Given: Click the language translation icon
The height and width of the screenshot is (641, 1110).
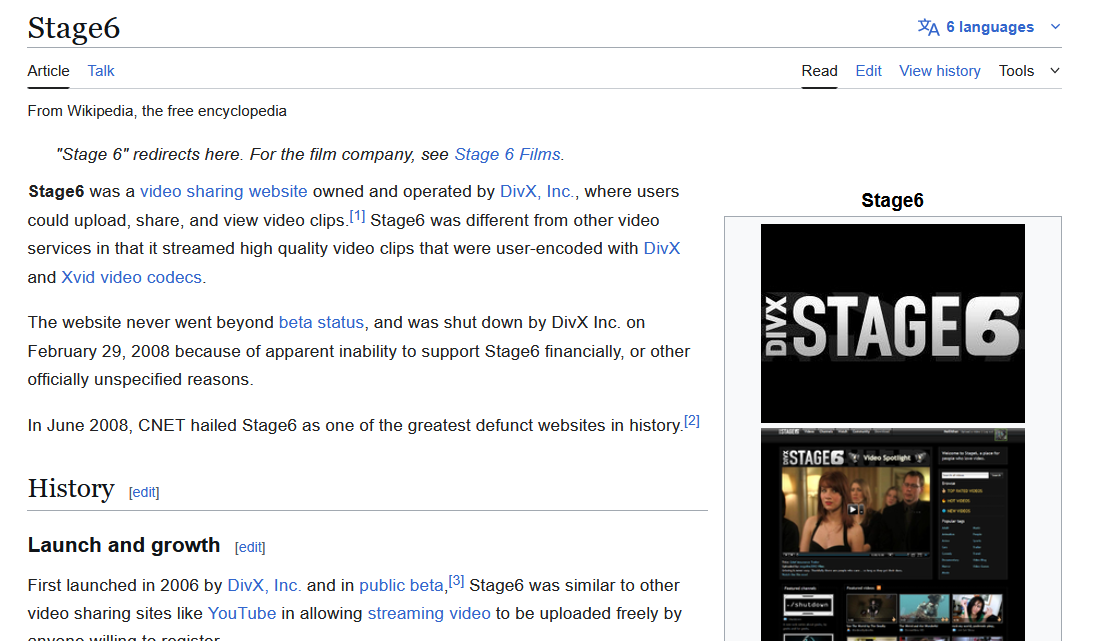Looking at the screenshot, I should [928, 27].
